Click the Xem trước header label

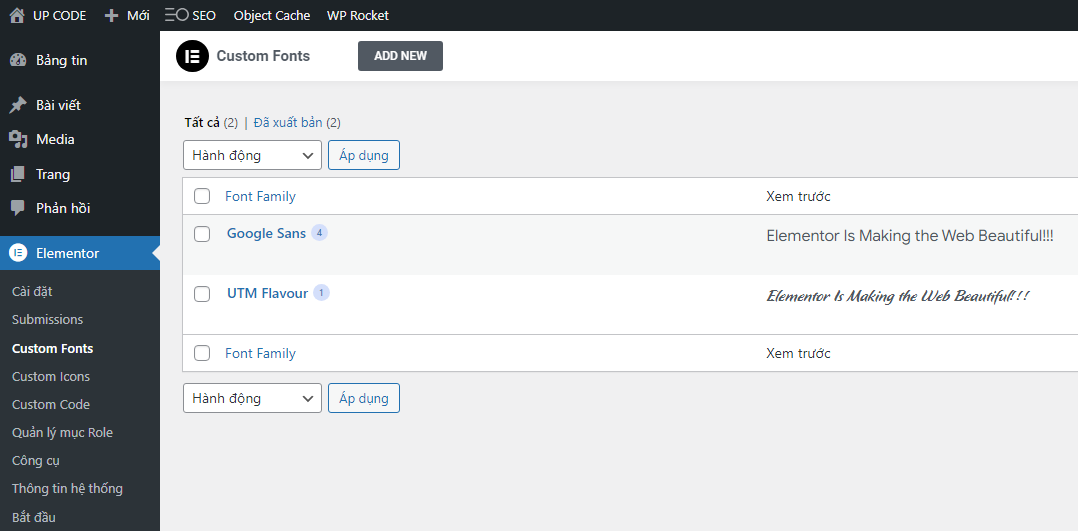(798, 197)
